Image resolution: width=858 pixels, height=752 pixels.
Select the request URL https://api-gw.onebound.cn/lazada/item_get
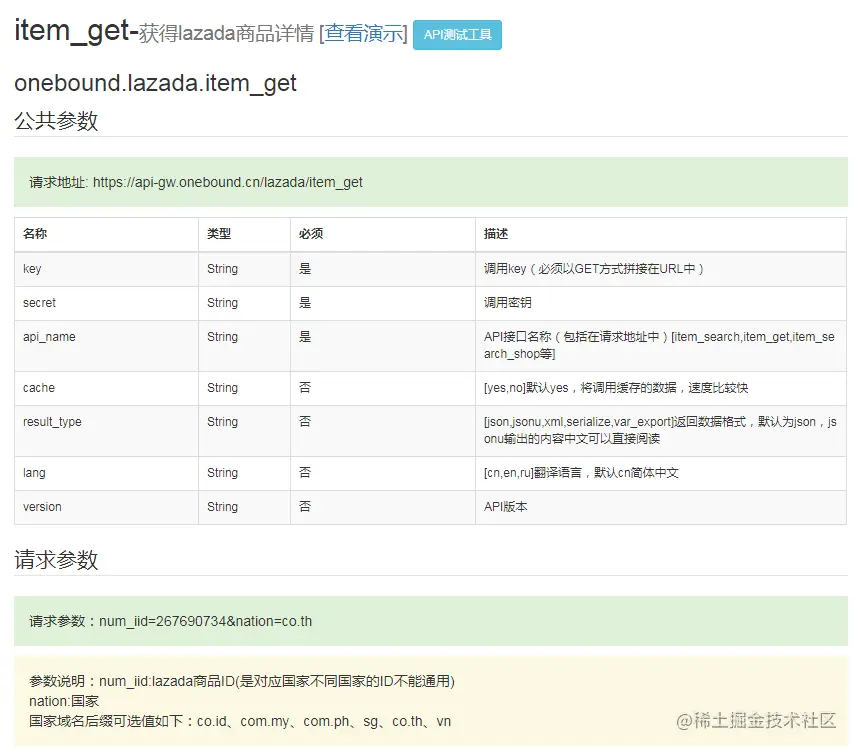pos(228,182)
